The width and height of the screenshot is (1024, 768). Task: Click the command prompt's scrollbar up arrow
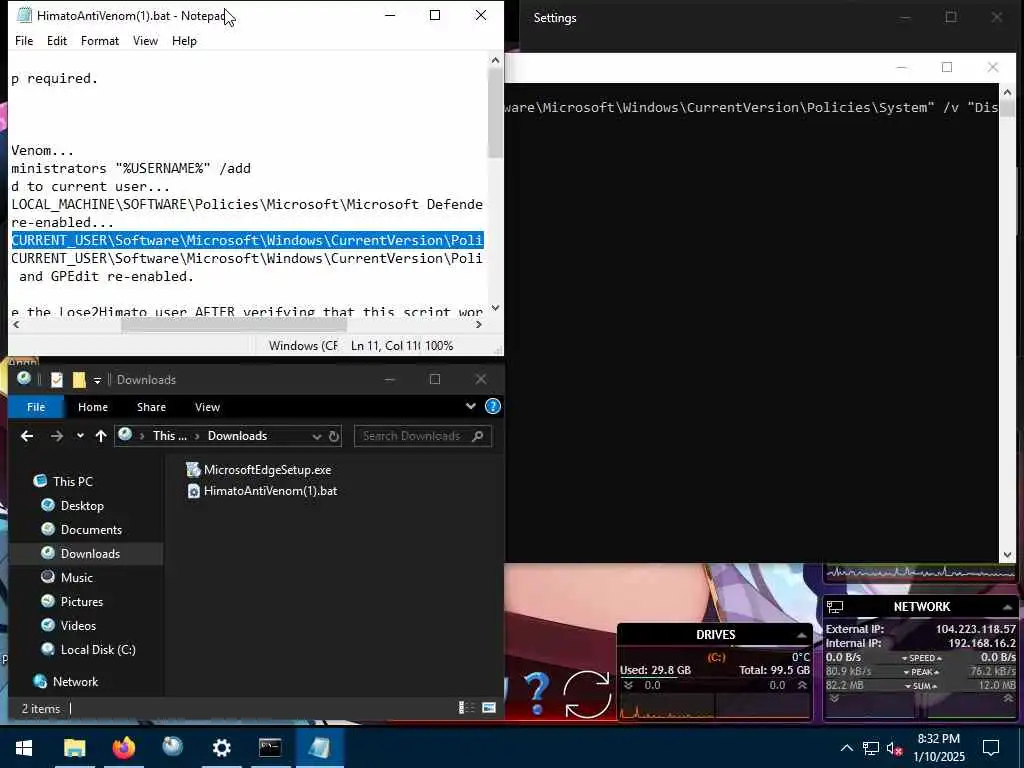1006,93
